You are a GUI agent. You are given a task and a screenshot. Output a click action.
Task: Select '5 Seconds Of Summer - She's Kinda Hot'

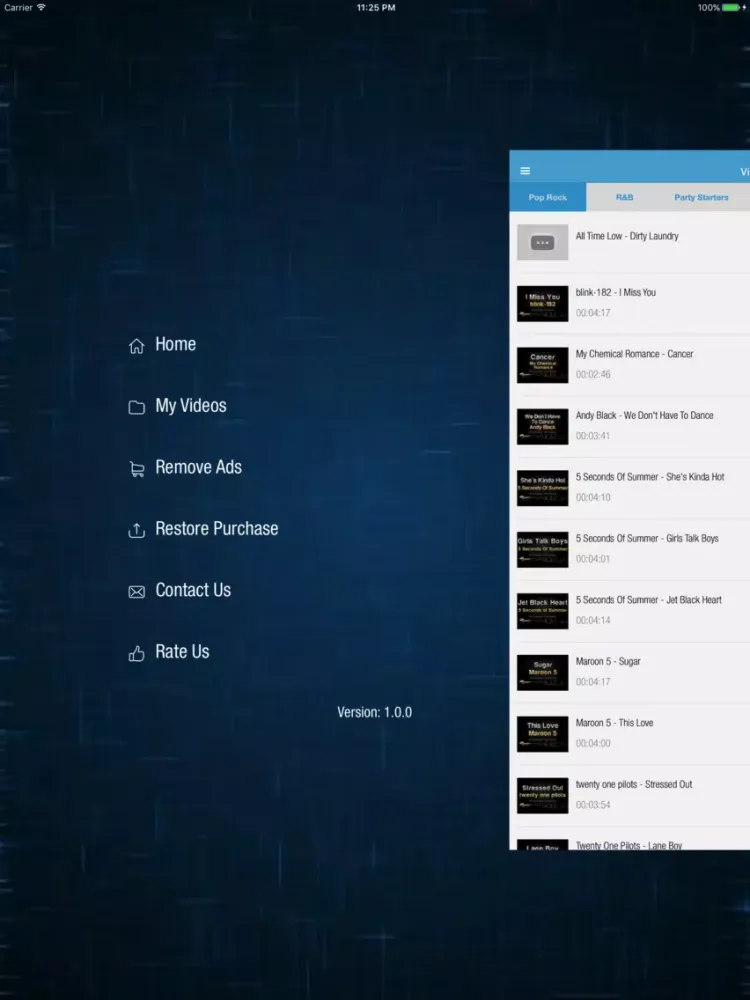coord(650,477)
